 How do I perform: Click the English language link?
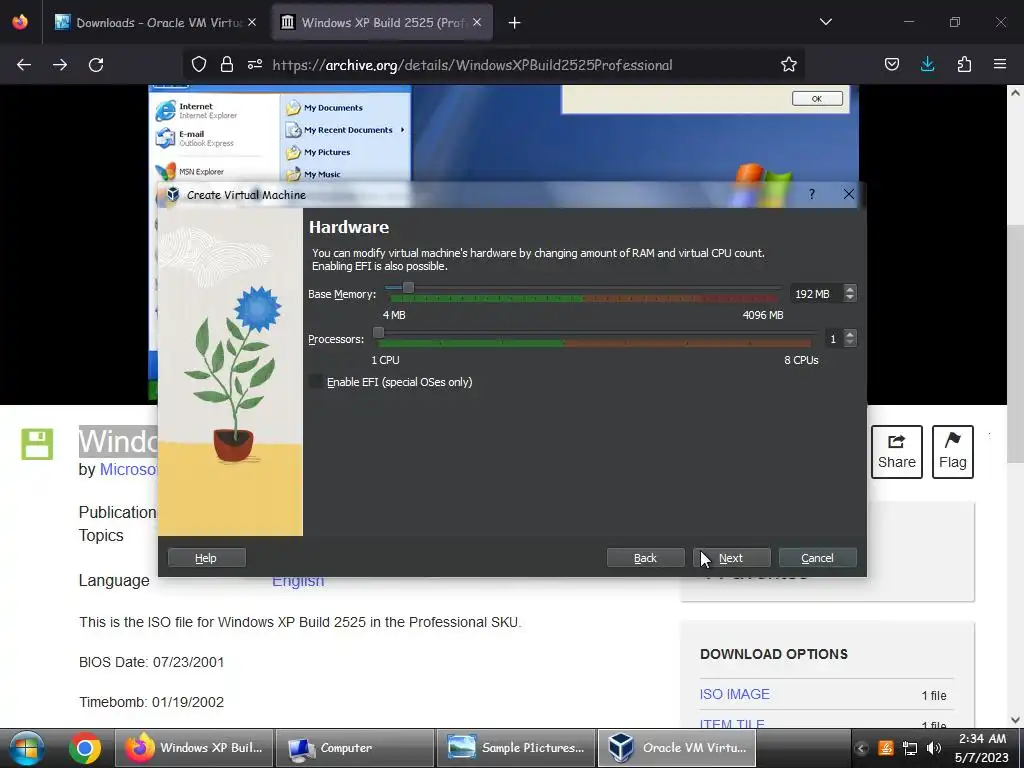(298, 581)
